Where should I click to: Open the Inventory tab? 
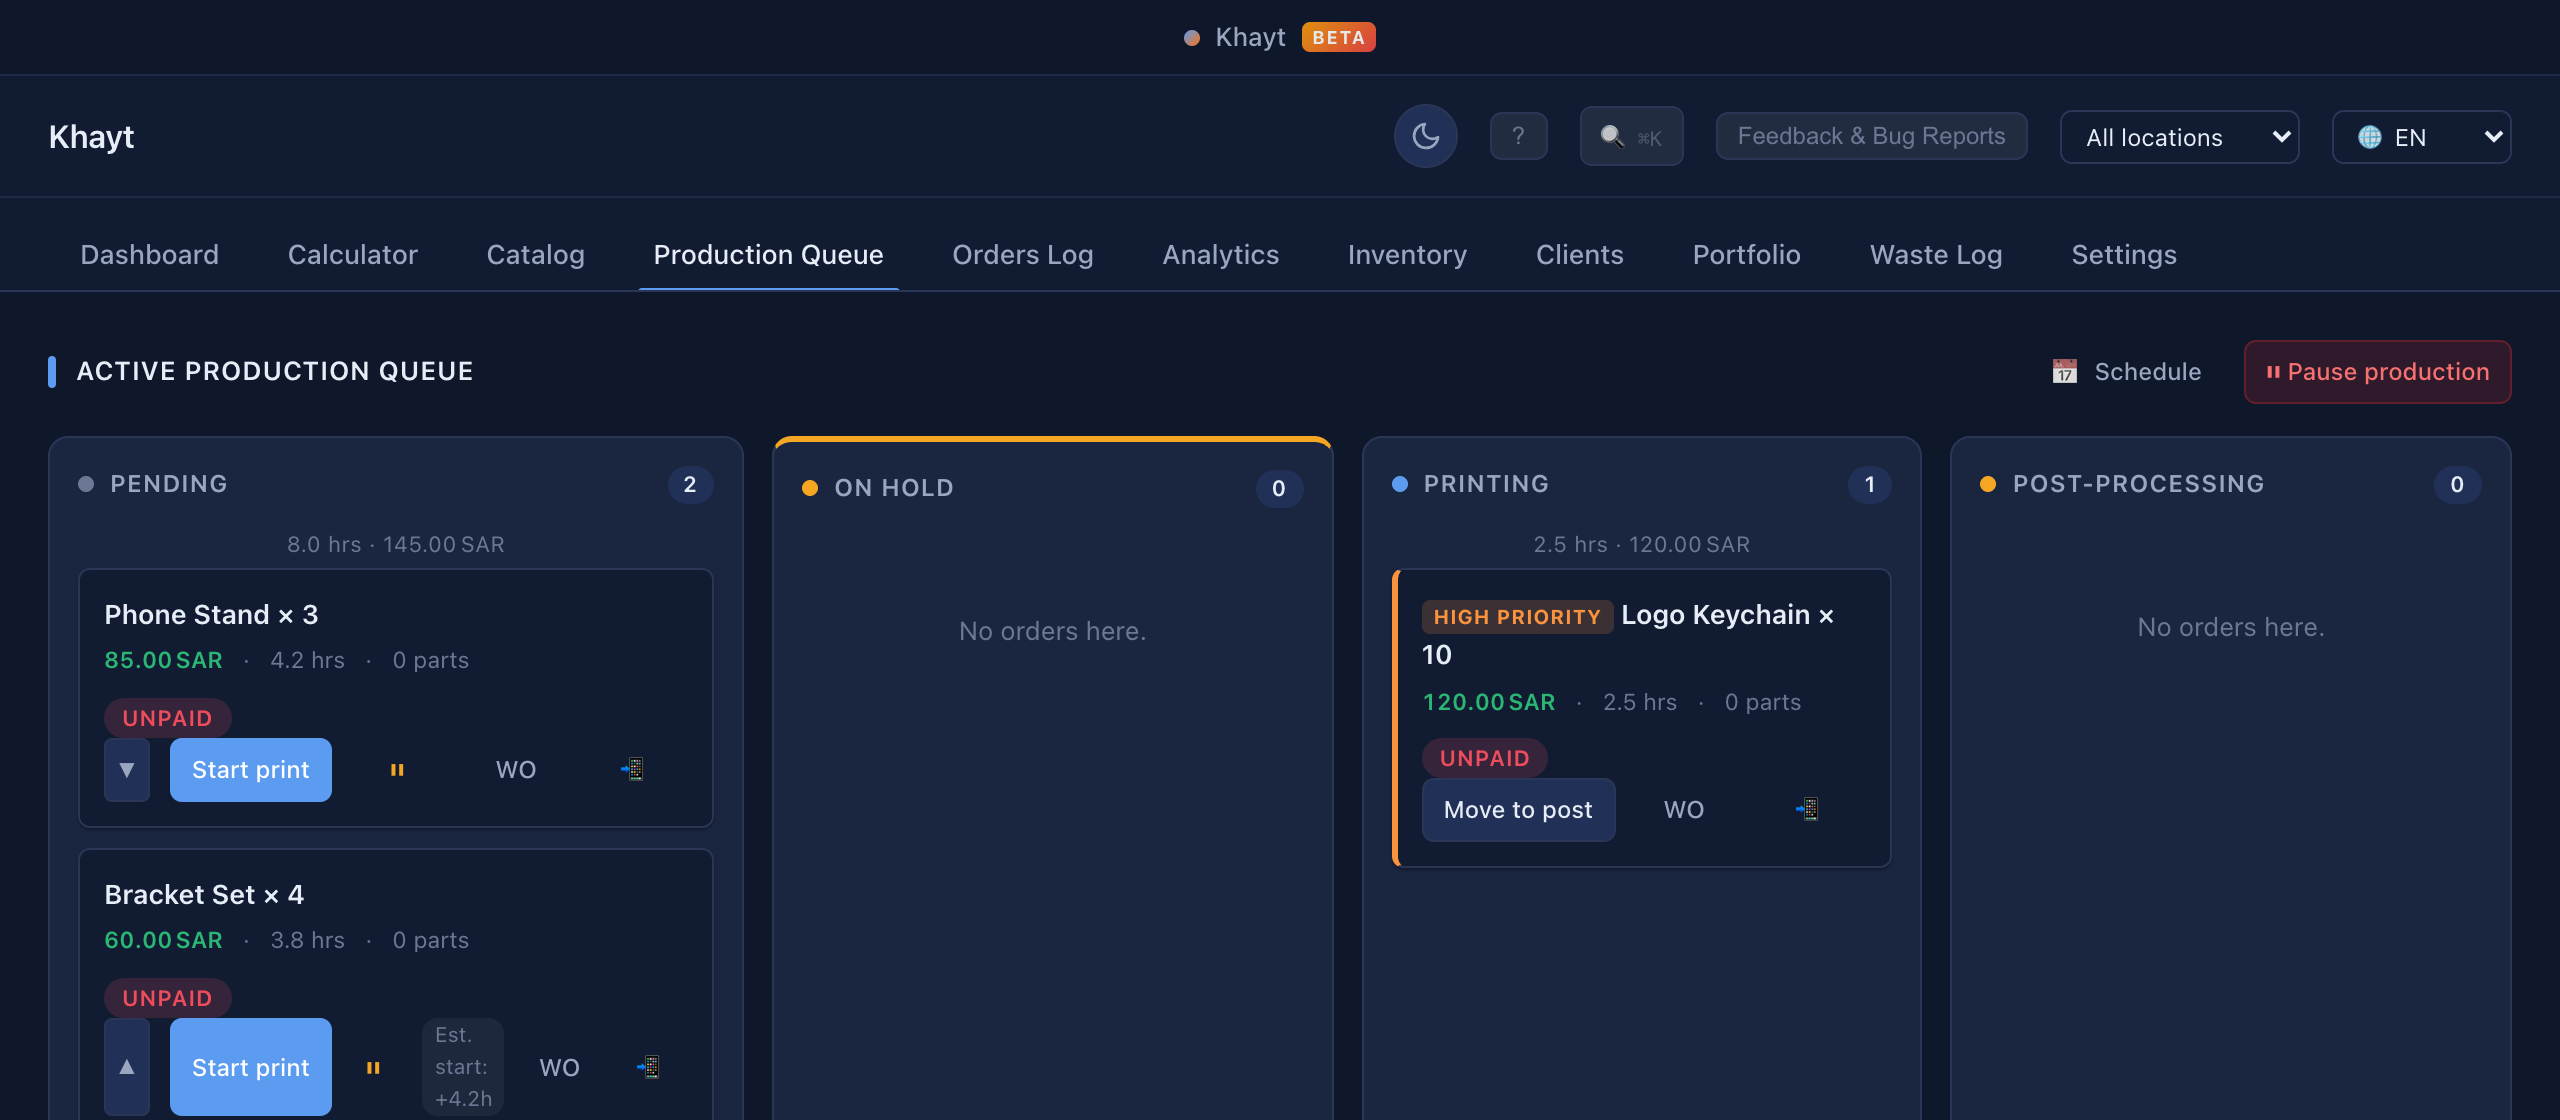point(1407,254)
